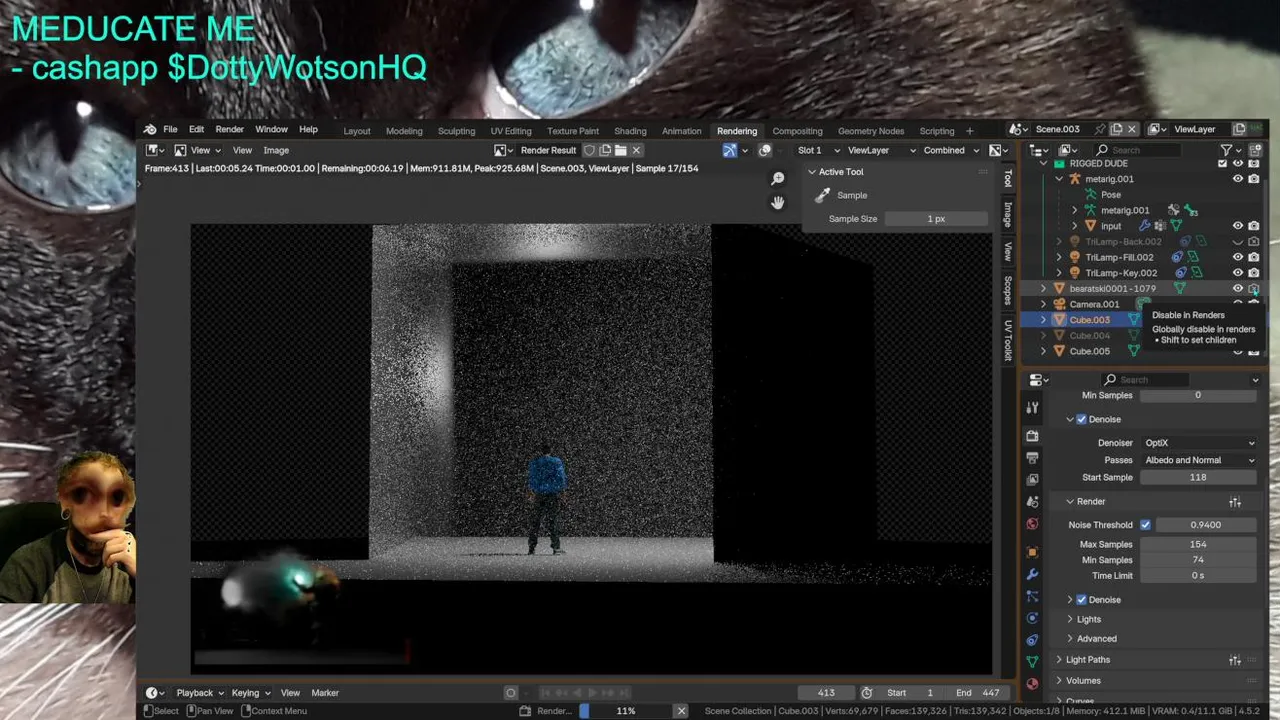Click the new image duplicate icon

[605, 150]
